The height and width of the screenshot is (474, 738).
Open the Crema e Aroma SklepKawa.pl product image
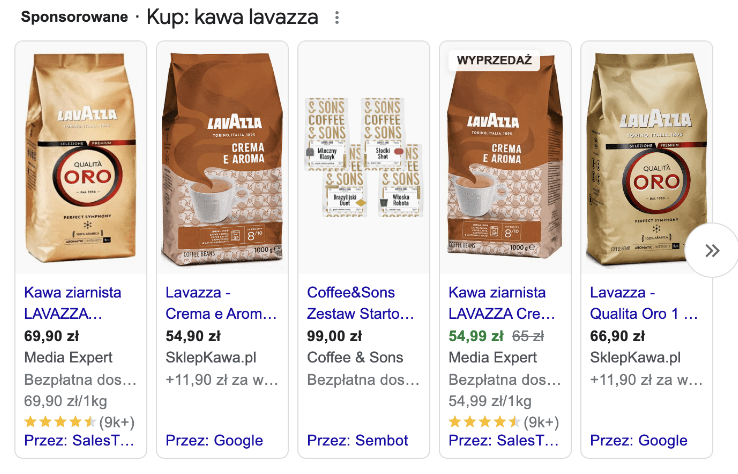tap(222, 158)
